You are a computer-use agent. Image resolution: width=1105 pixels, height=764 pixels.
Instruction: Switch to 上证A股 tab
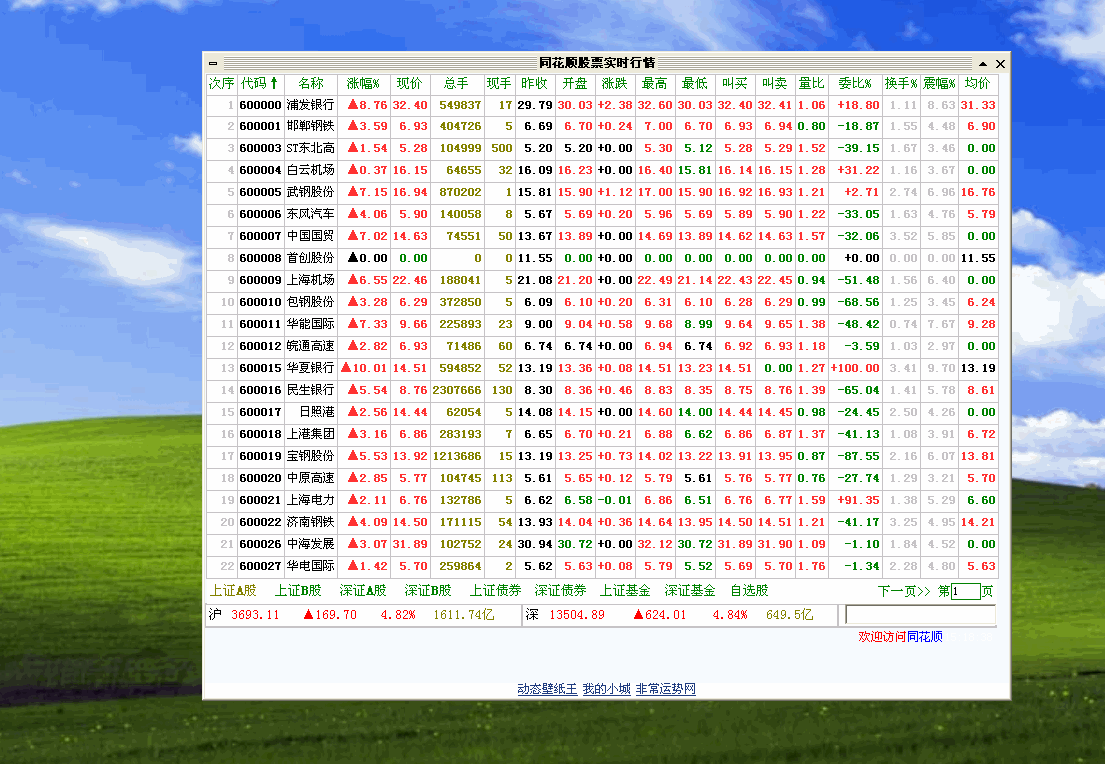click(233, 591)
